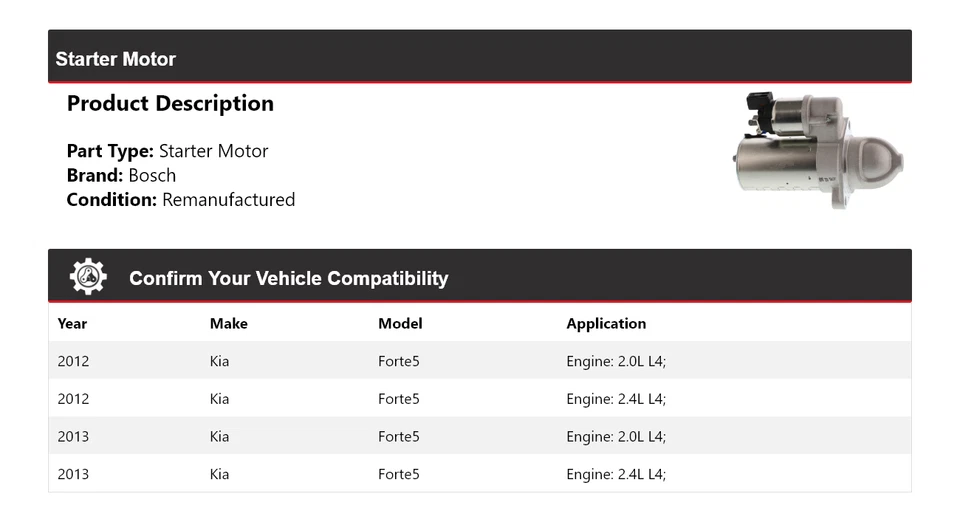This screenshot has width=960, height=522.
Task: Click Engine: 2.4L L4 in the last row
Action: 615,474
